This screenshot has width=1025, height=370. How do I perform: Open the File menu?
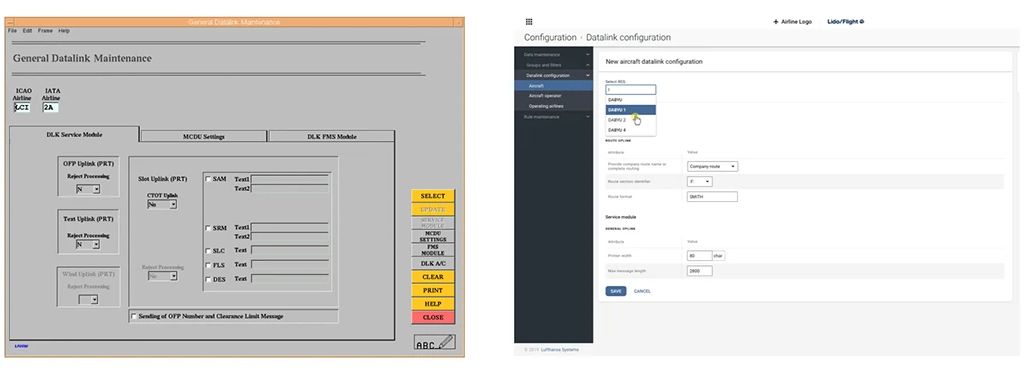12,31
